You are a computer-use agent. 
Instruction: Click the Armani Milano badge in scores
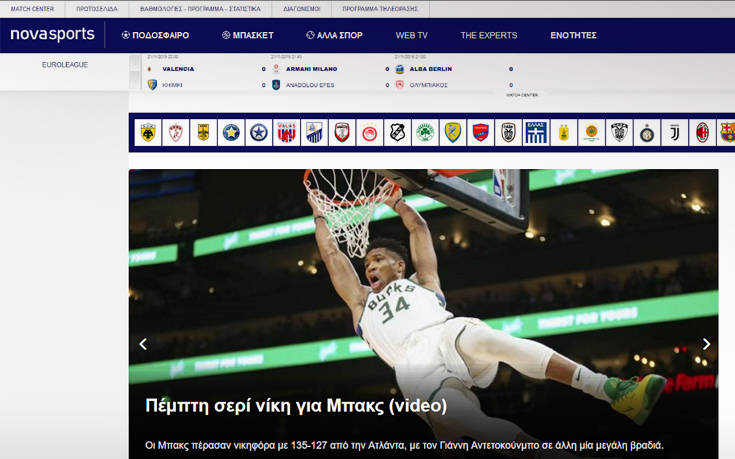click(276, 69)
